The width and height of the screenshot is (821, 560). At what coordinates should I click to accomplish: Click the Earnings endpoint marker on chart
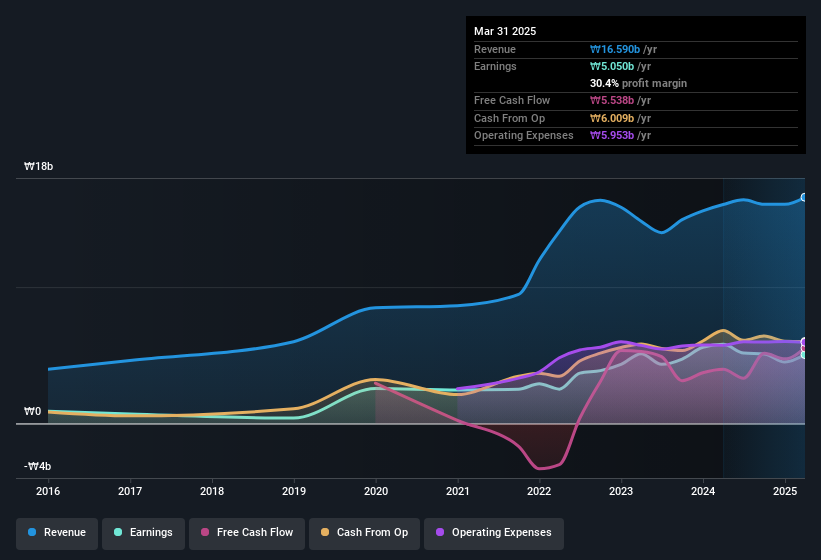804,355
